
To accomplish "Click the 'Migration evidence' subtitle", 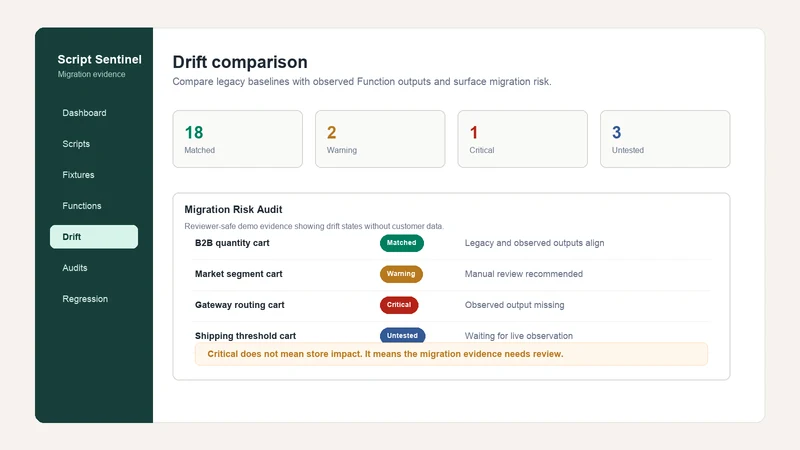I will click(91, 74).
